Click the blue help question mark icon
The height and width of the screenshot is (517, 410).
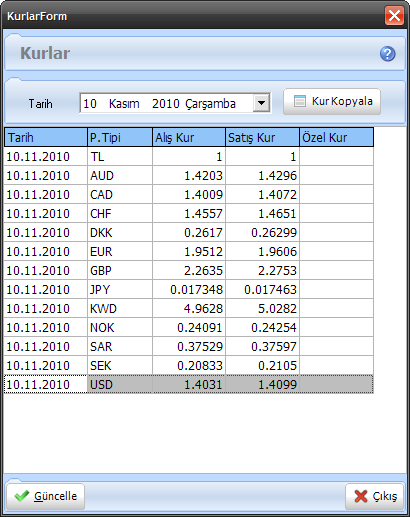[x=387, y=54]
